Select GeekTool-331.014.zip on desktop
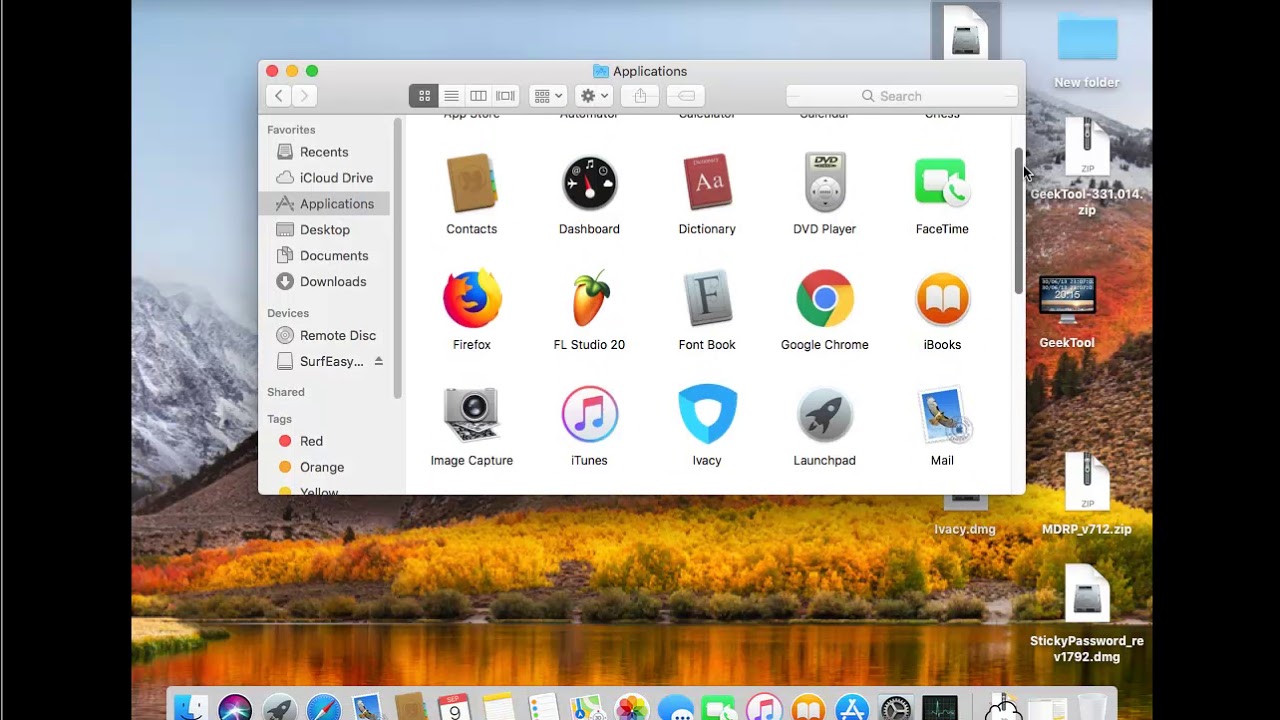Viewport: 1280px width, 720px height. pos(1087,166)
